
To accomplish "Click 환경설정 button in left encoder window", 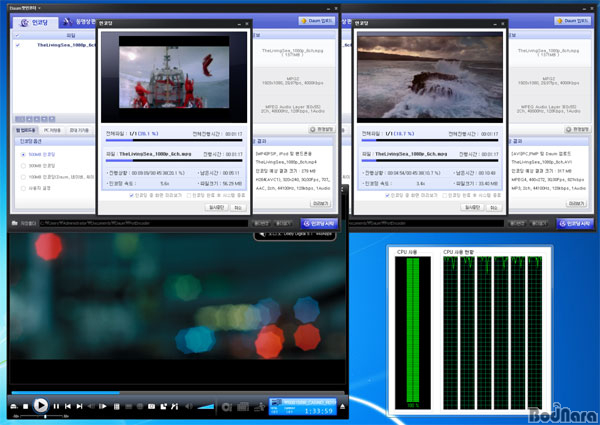I will [321, 130].
